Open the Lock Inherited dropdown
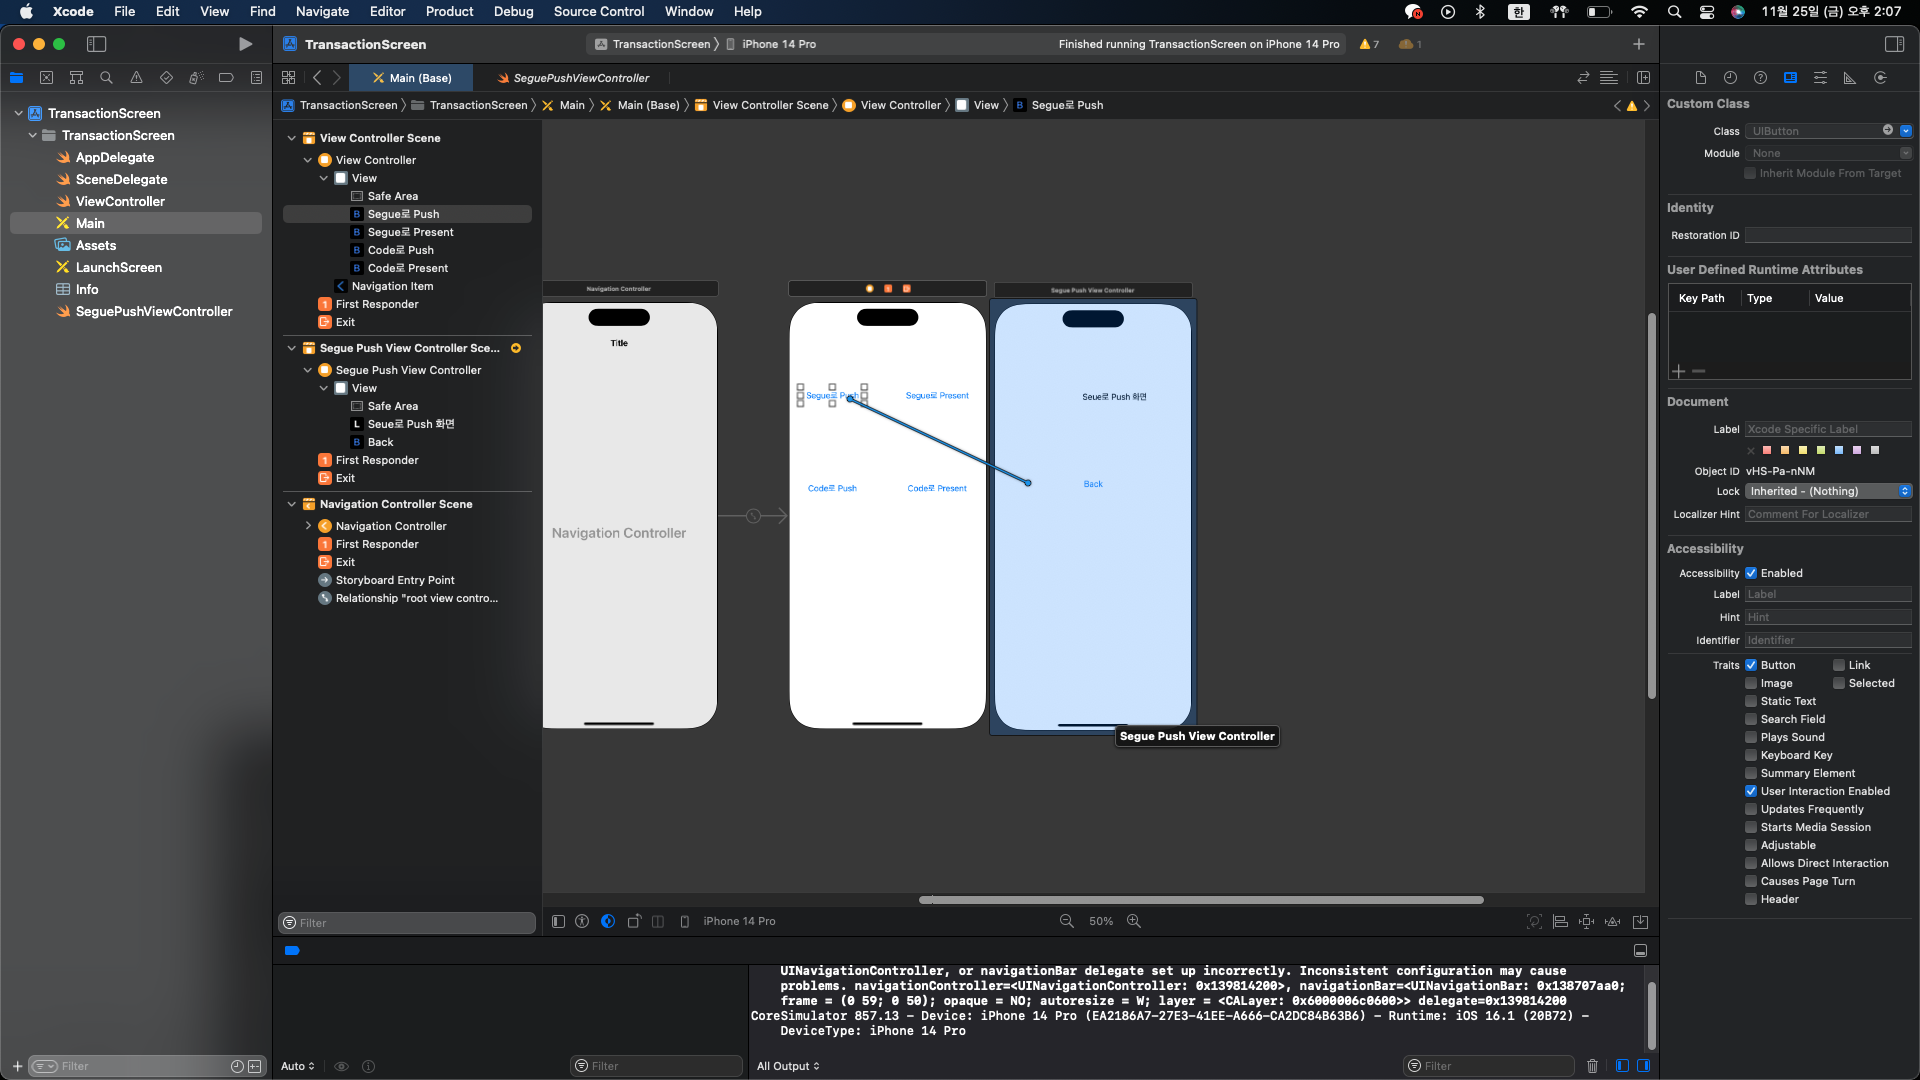This screenshot has height=1080, width=1920. 1828,491
